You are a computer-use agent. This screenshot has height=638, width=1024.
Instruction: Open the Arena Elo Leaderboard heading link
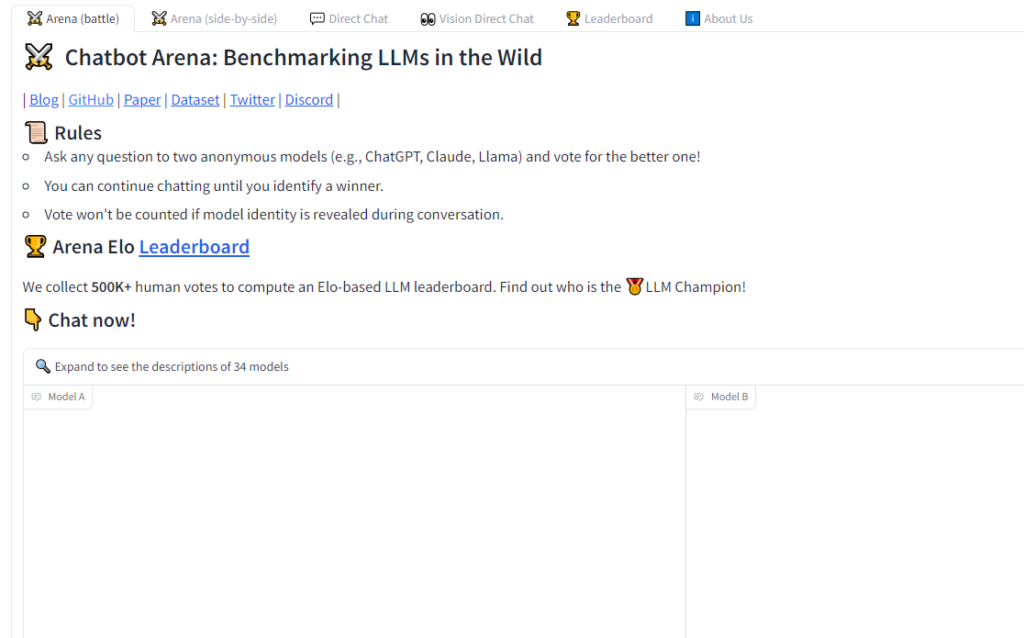coord(194,247)
